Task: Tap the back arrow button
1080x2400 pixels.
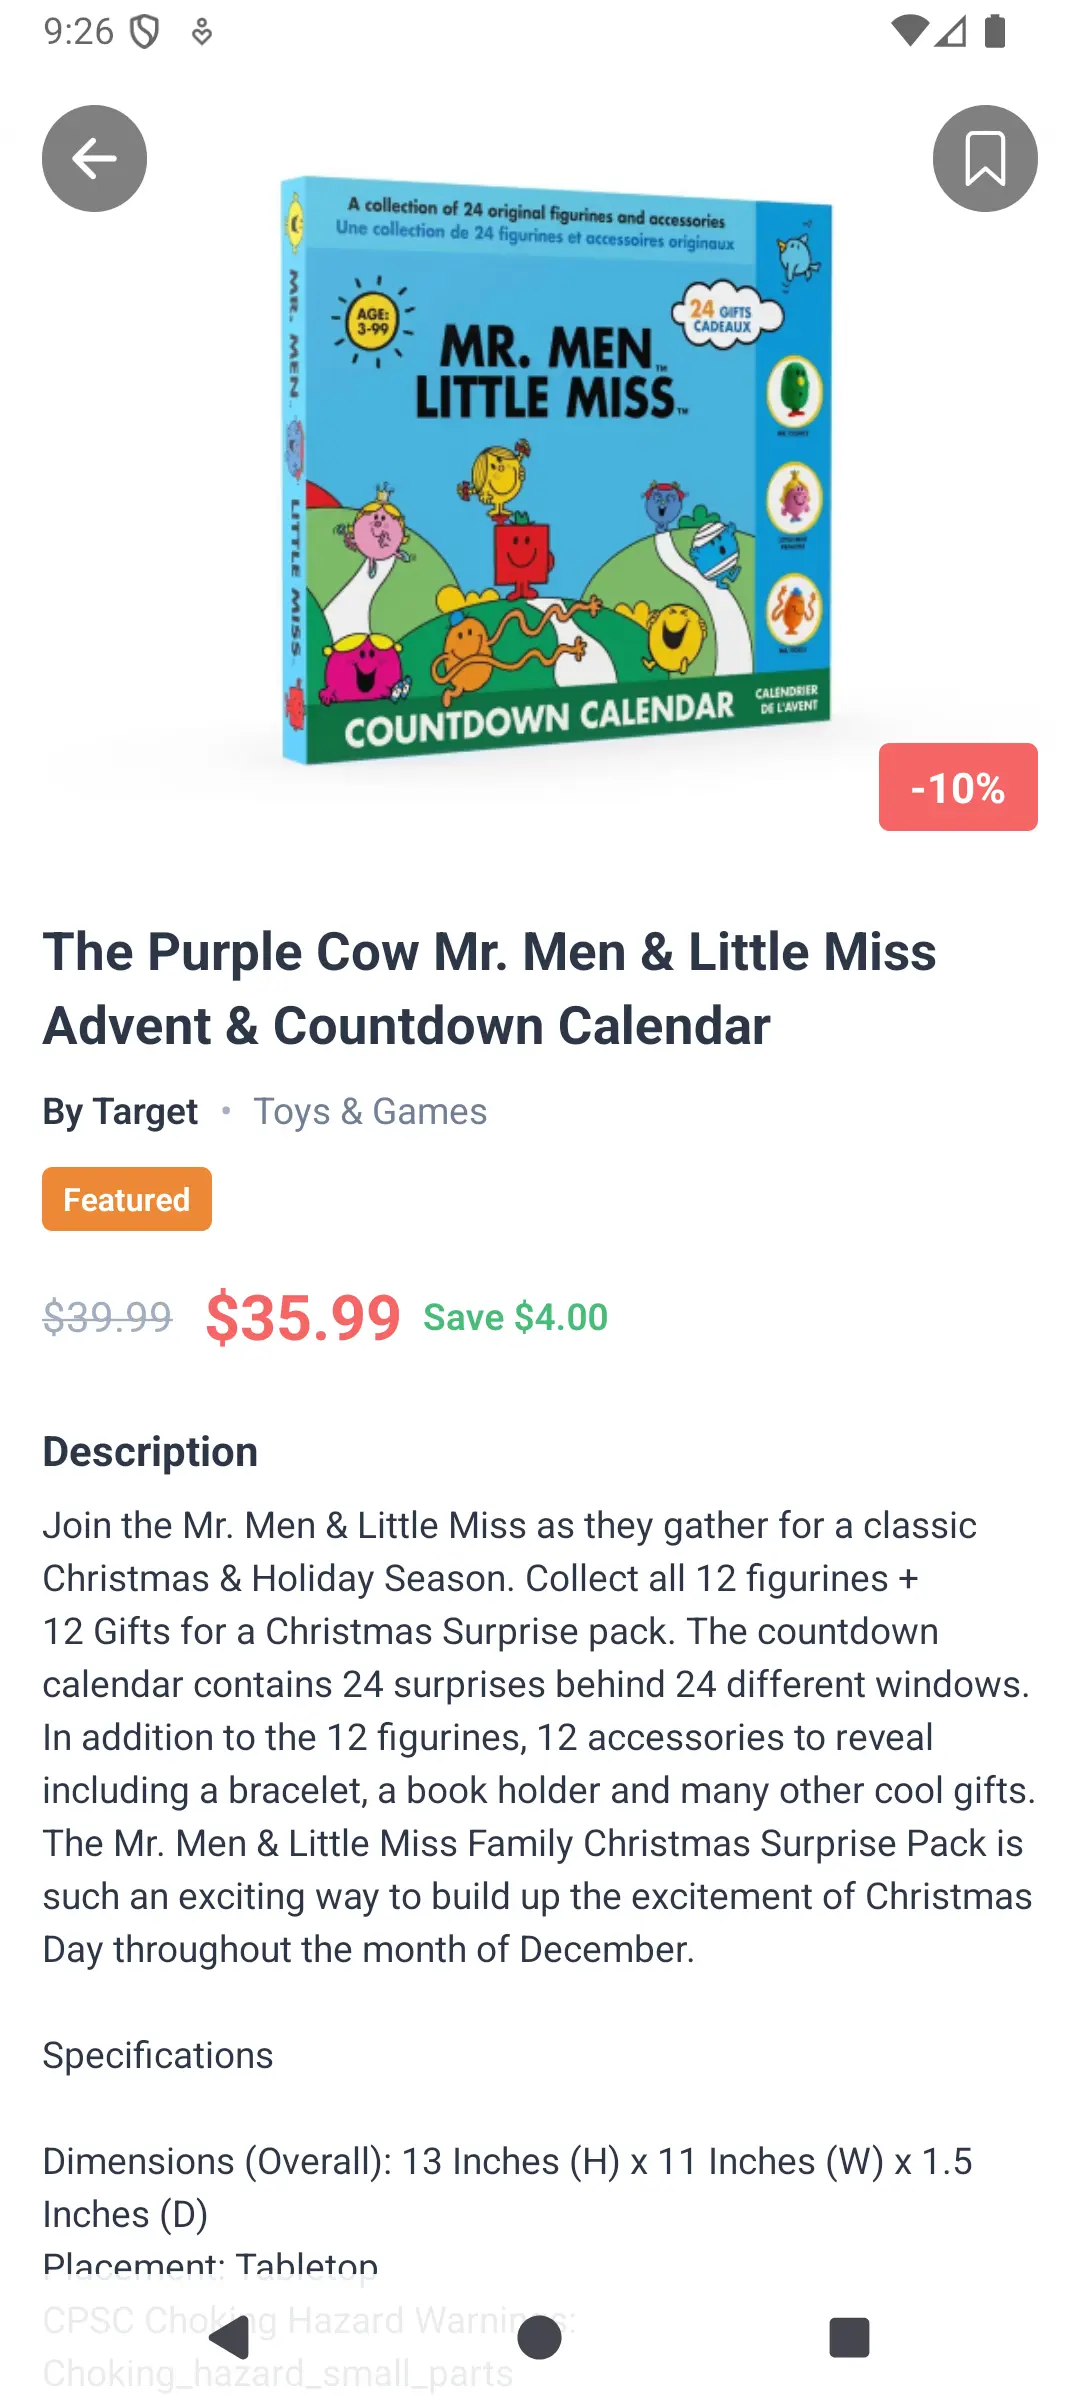Action: coord(94,158)
